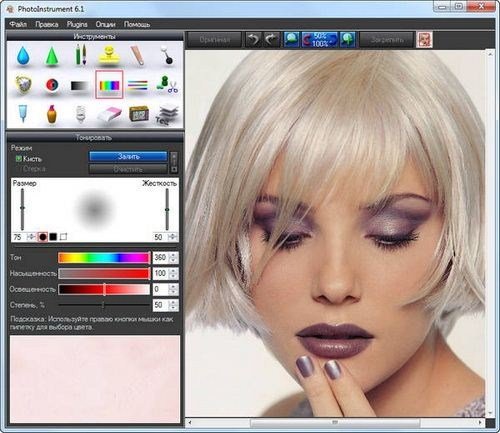Select the pink eraser tool
Image resolution: width=500 pixels, height=433 pixels.
click(109, 115)
